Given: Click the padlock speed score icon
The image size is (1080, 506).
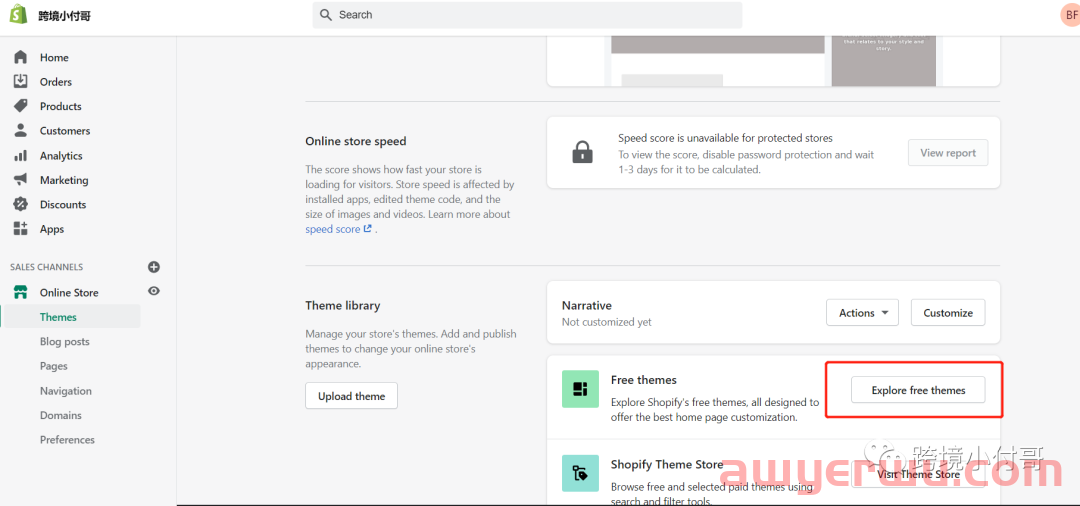Looking at the screenshot, I should [x=583, y=152].
